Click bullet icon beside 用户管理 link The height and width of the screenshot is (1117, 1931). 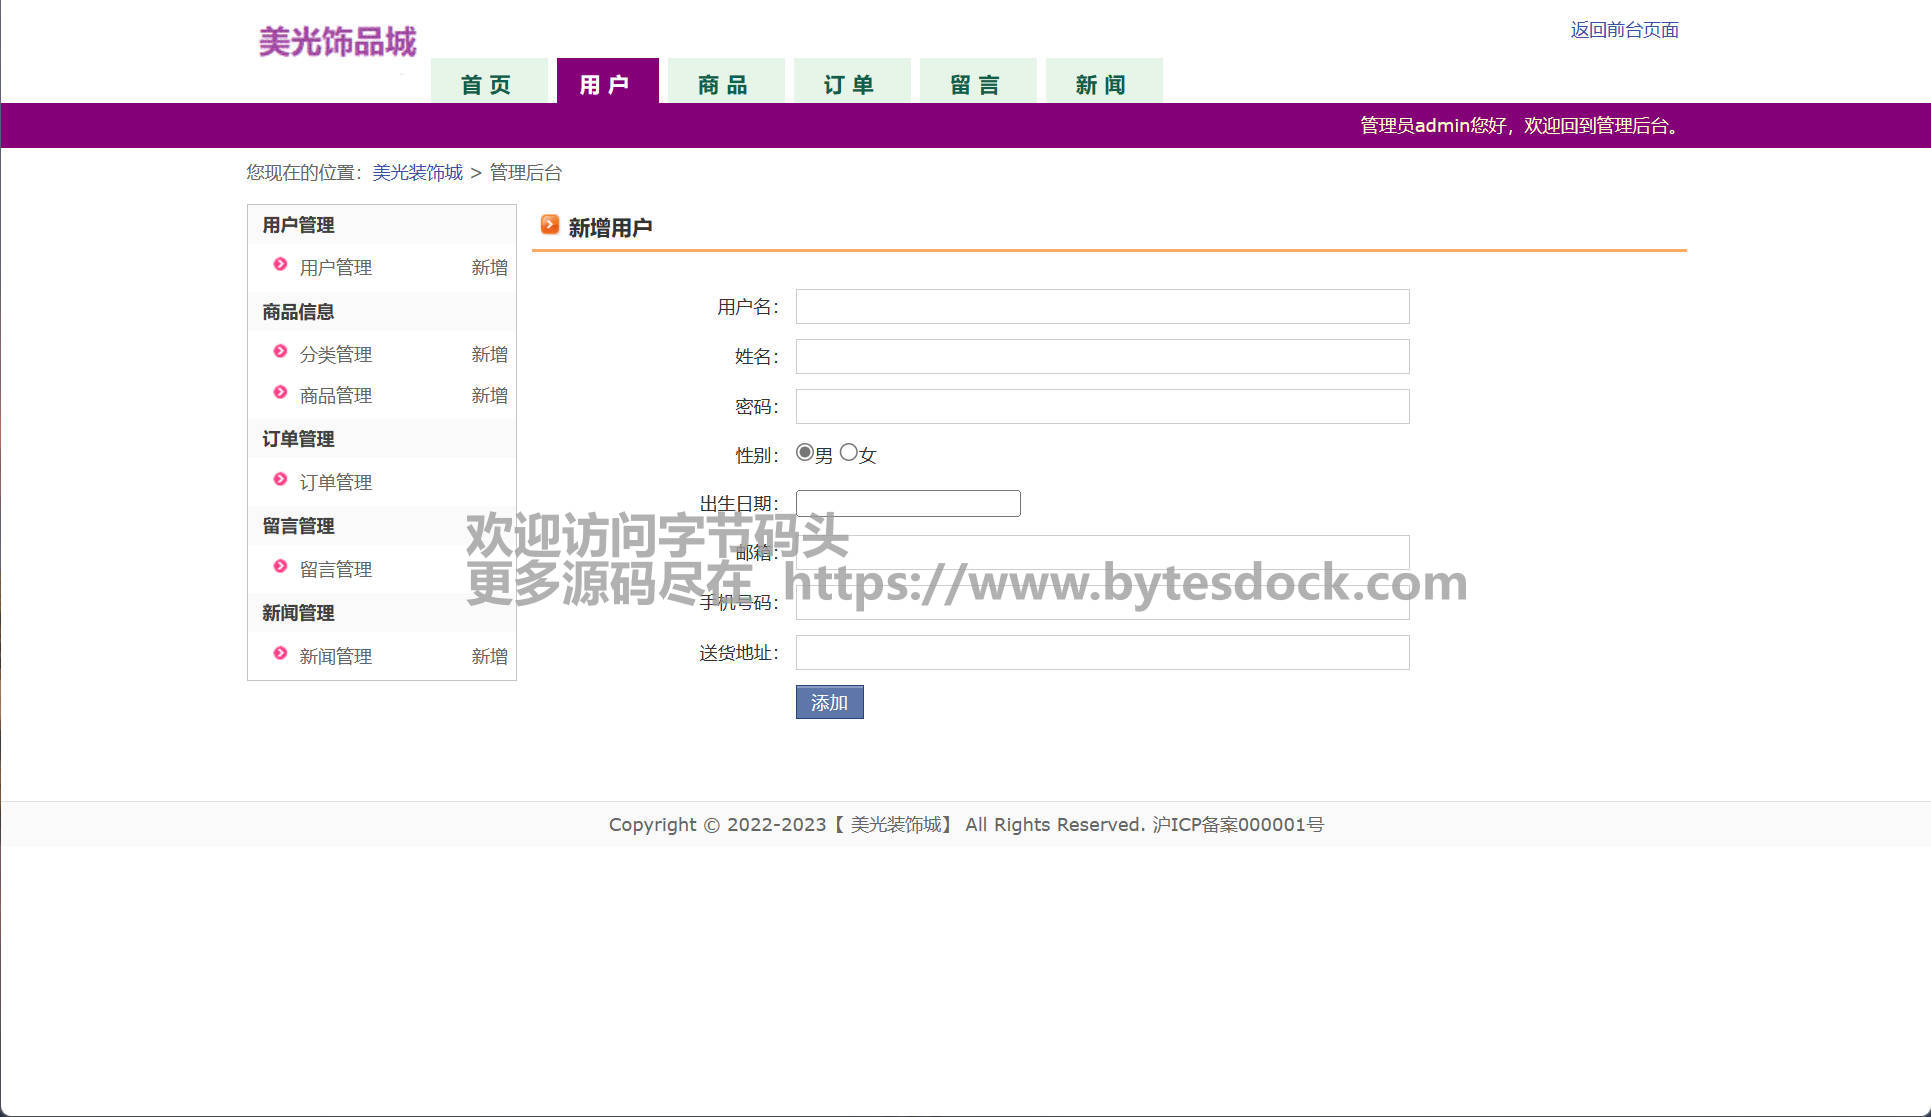[280, 265]
